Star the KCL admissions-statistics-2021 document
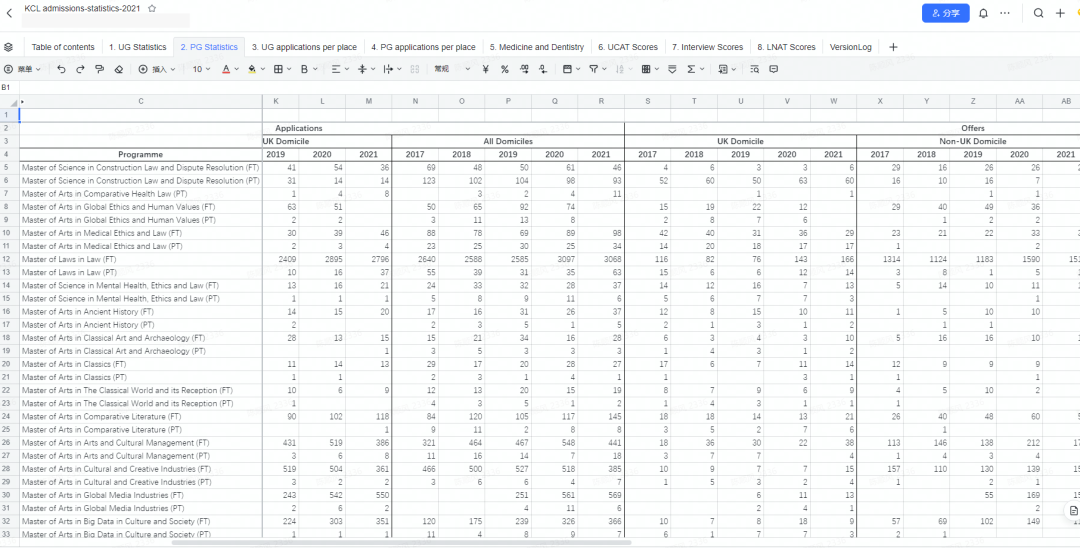Screen dimensions: 1080x548 pos(152,8)
